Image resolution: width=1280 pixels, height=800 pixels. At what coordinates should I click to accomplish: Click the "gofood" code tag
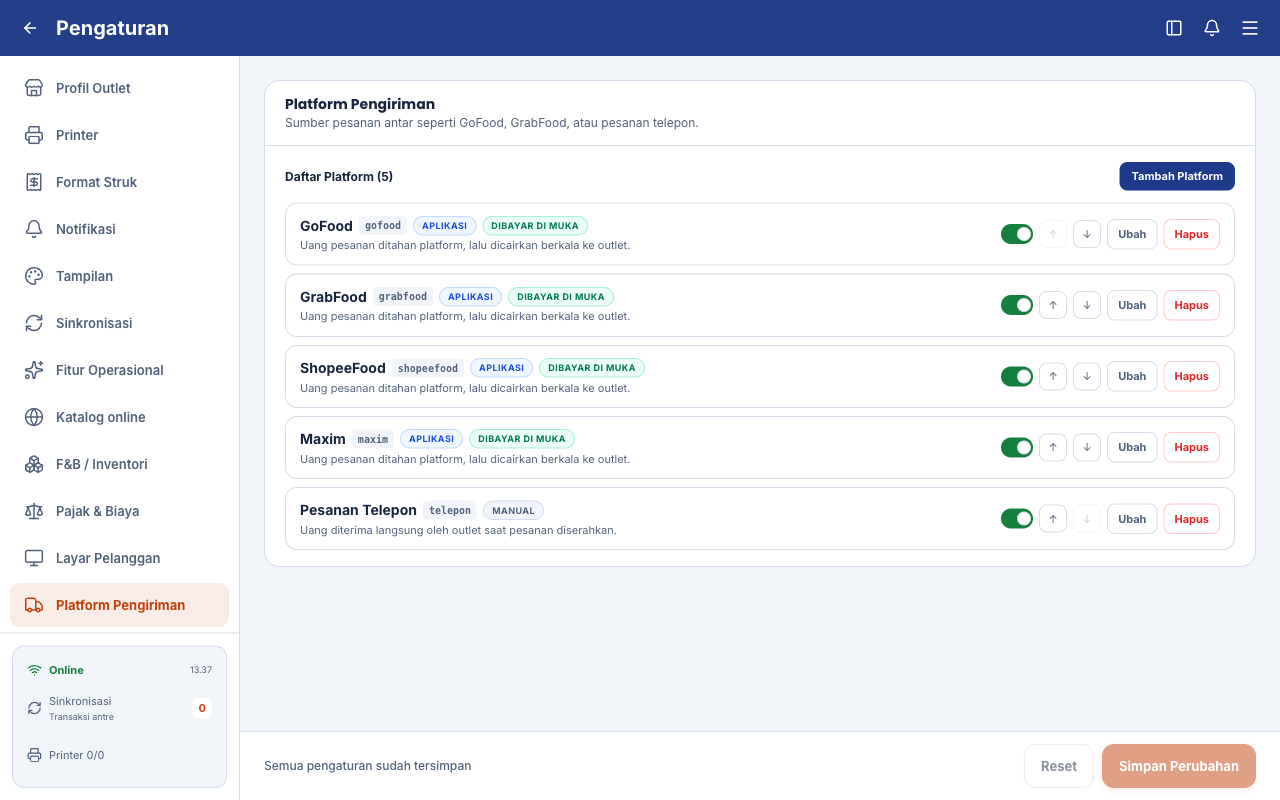pos(383,226)
